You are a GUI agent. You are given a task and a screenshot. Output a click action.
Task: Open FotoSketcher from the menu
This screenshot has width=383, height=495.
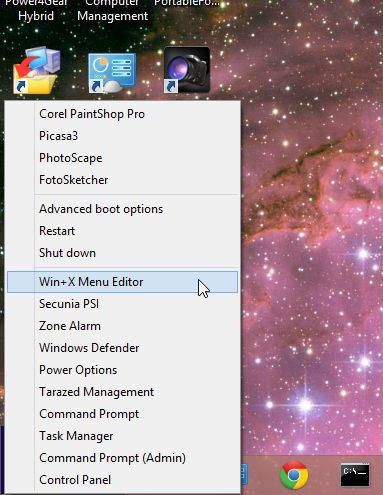tap(123, 180)
